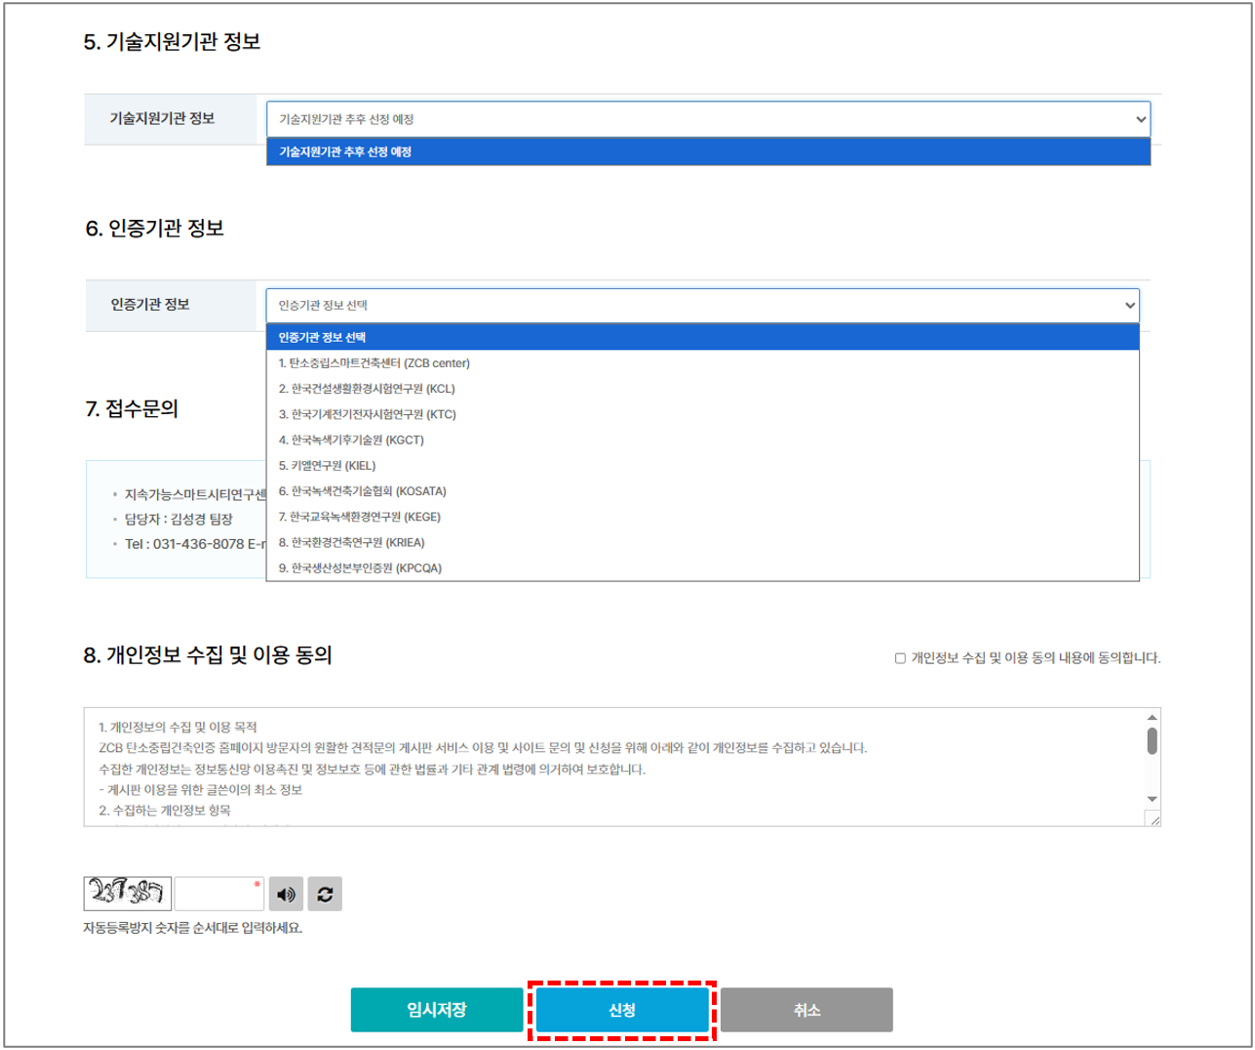Refresh the captcha image
Image resolution: width=1255 pixels, height=1050 pixels.
[x=325, y=894]
